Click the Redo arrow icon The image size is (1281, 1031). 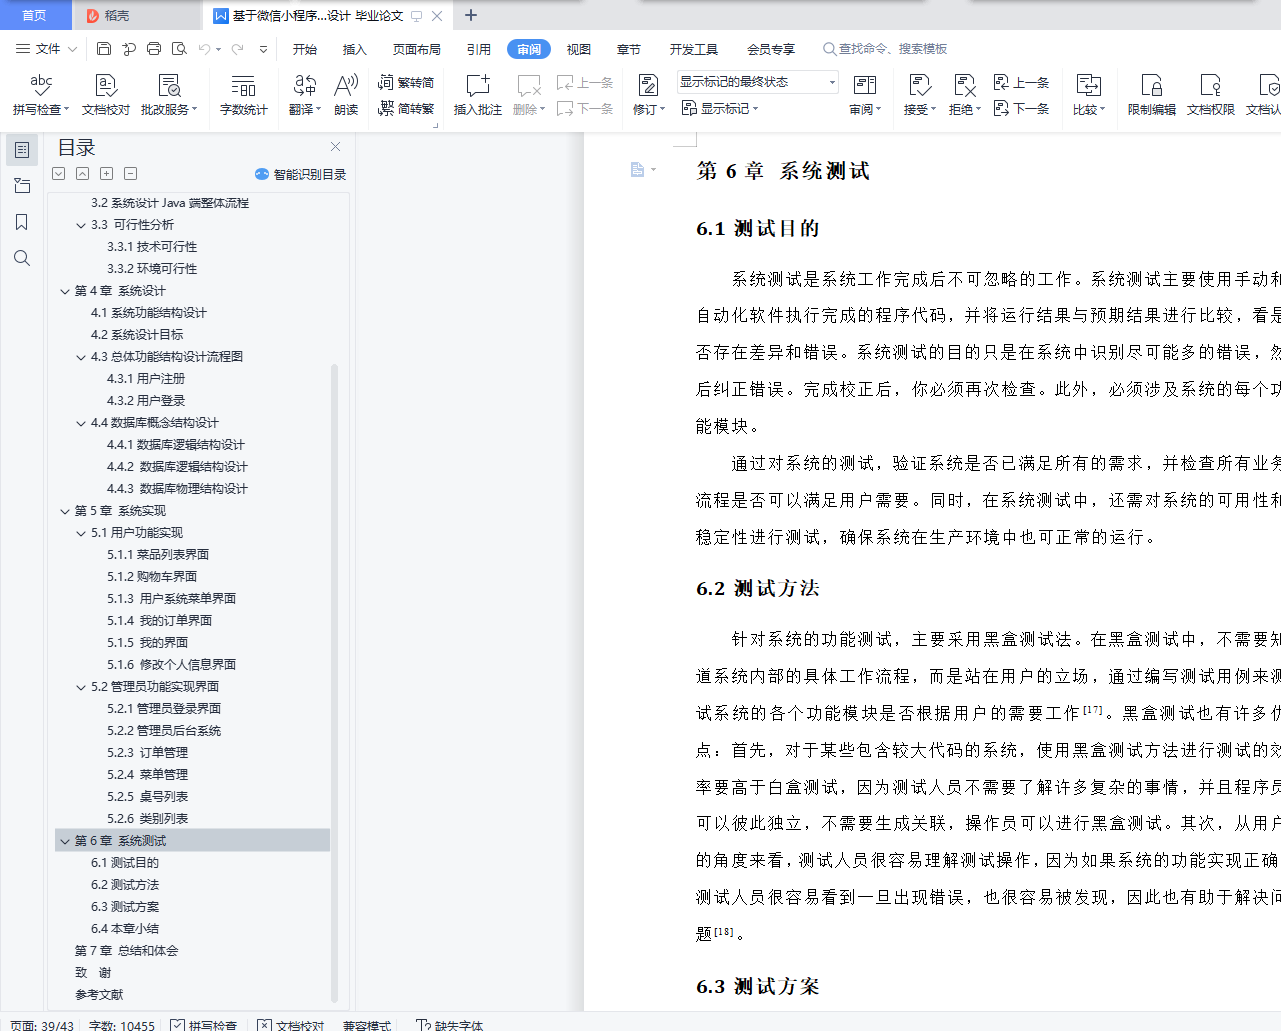point(238,48)
